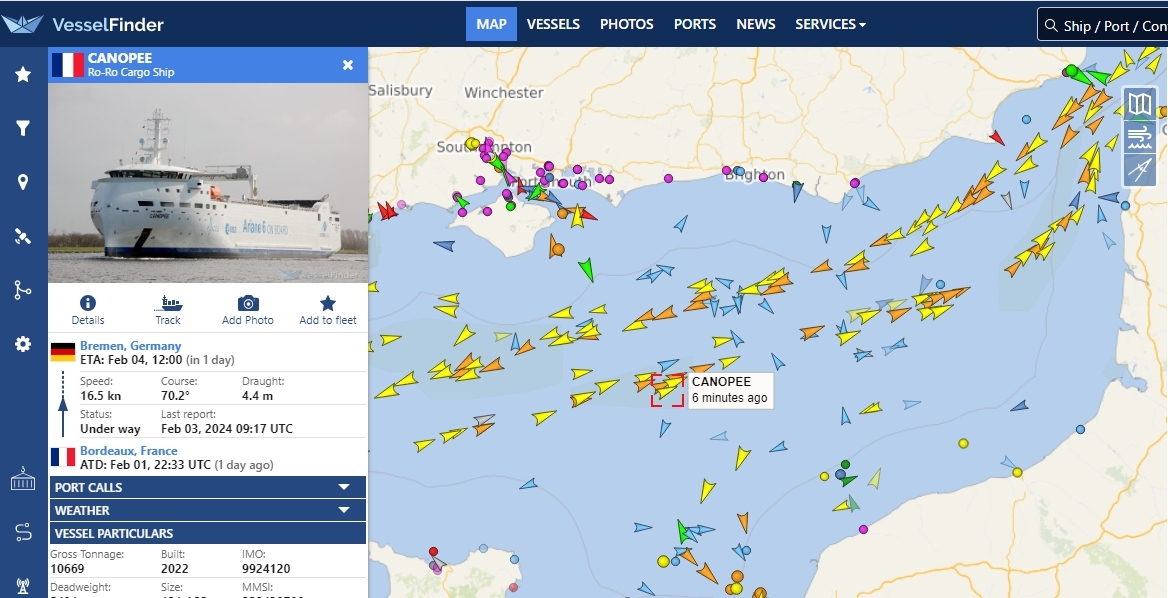Open the route planner curved arrows icon

pyautogui.click(x=23, y=532)
